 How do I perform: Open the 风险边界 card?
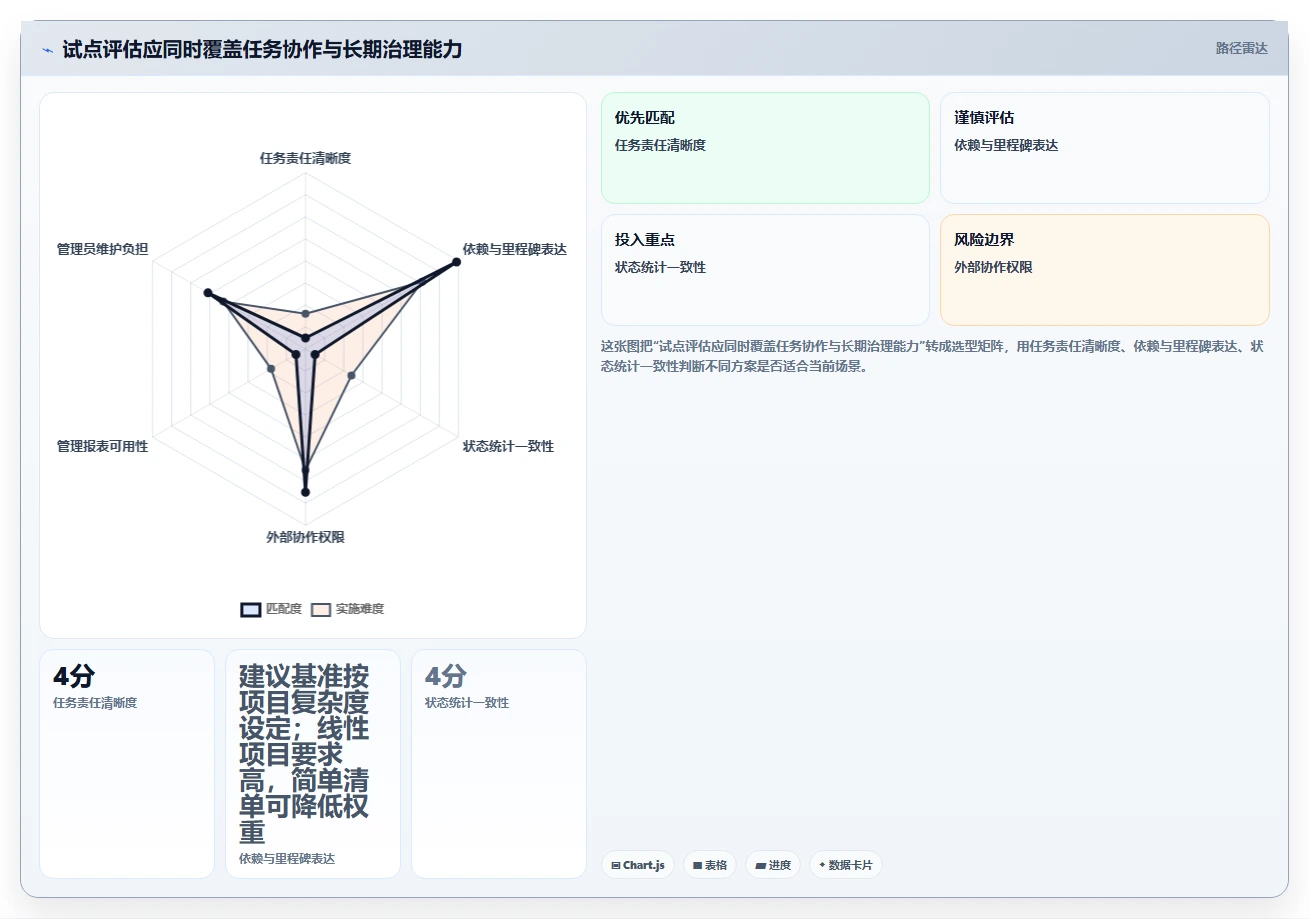coord(1105,270)
